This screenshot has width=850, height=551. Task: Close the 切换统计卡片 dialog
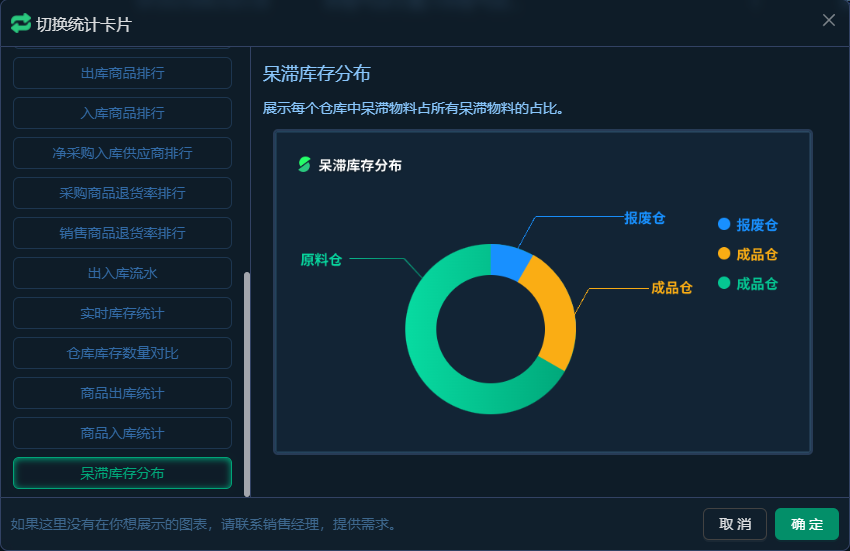click(828, 20)
